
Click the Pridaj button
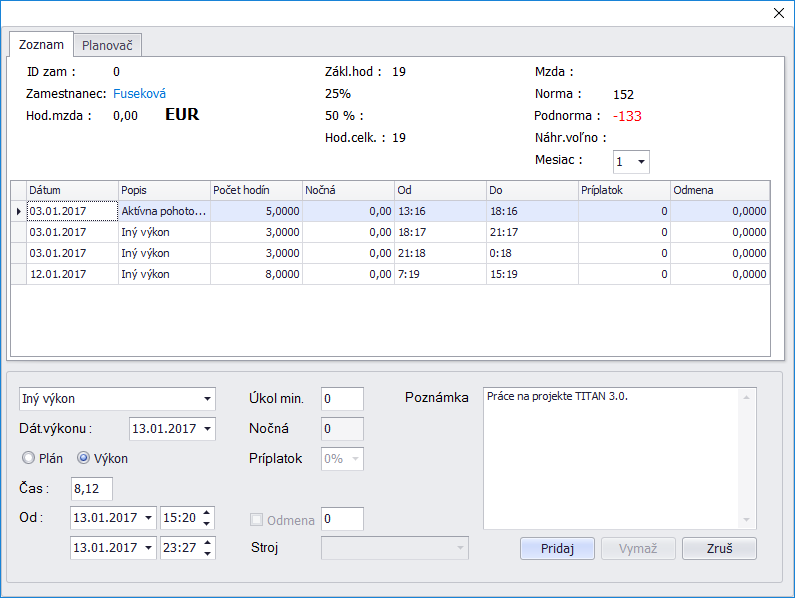557,549
